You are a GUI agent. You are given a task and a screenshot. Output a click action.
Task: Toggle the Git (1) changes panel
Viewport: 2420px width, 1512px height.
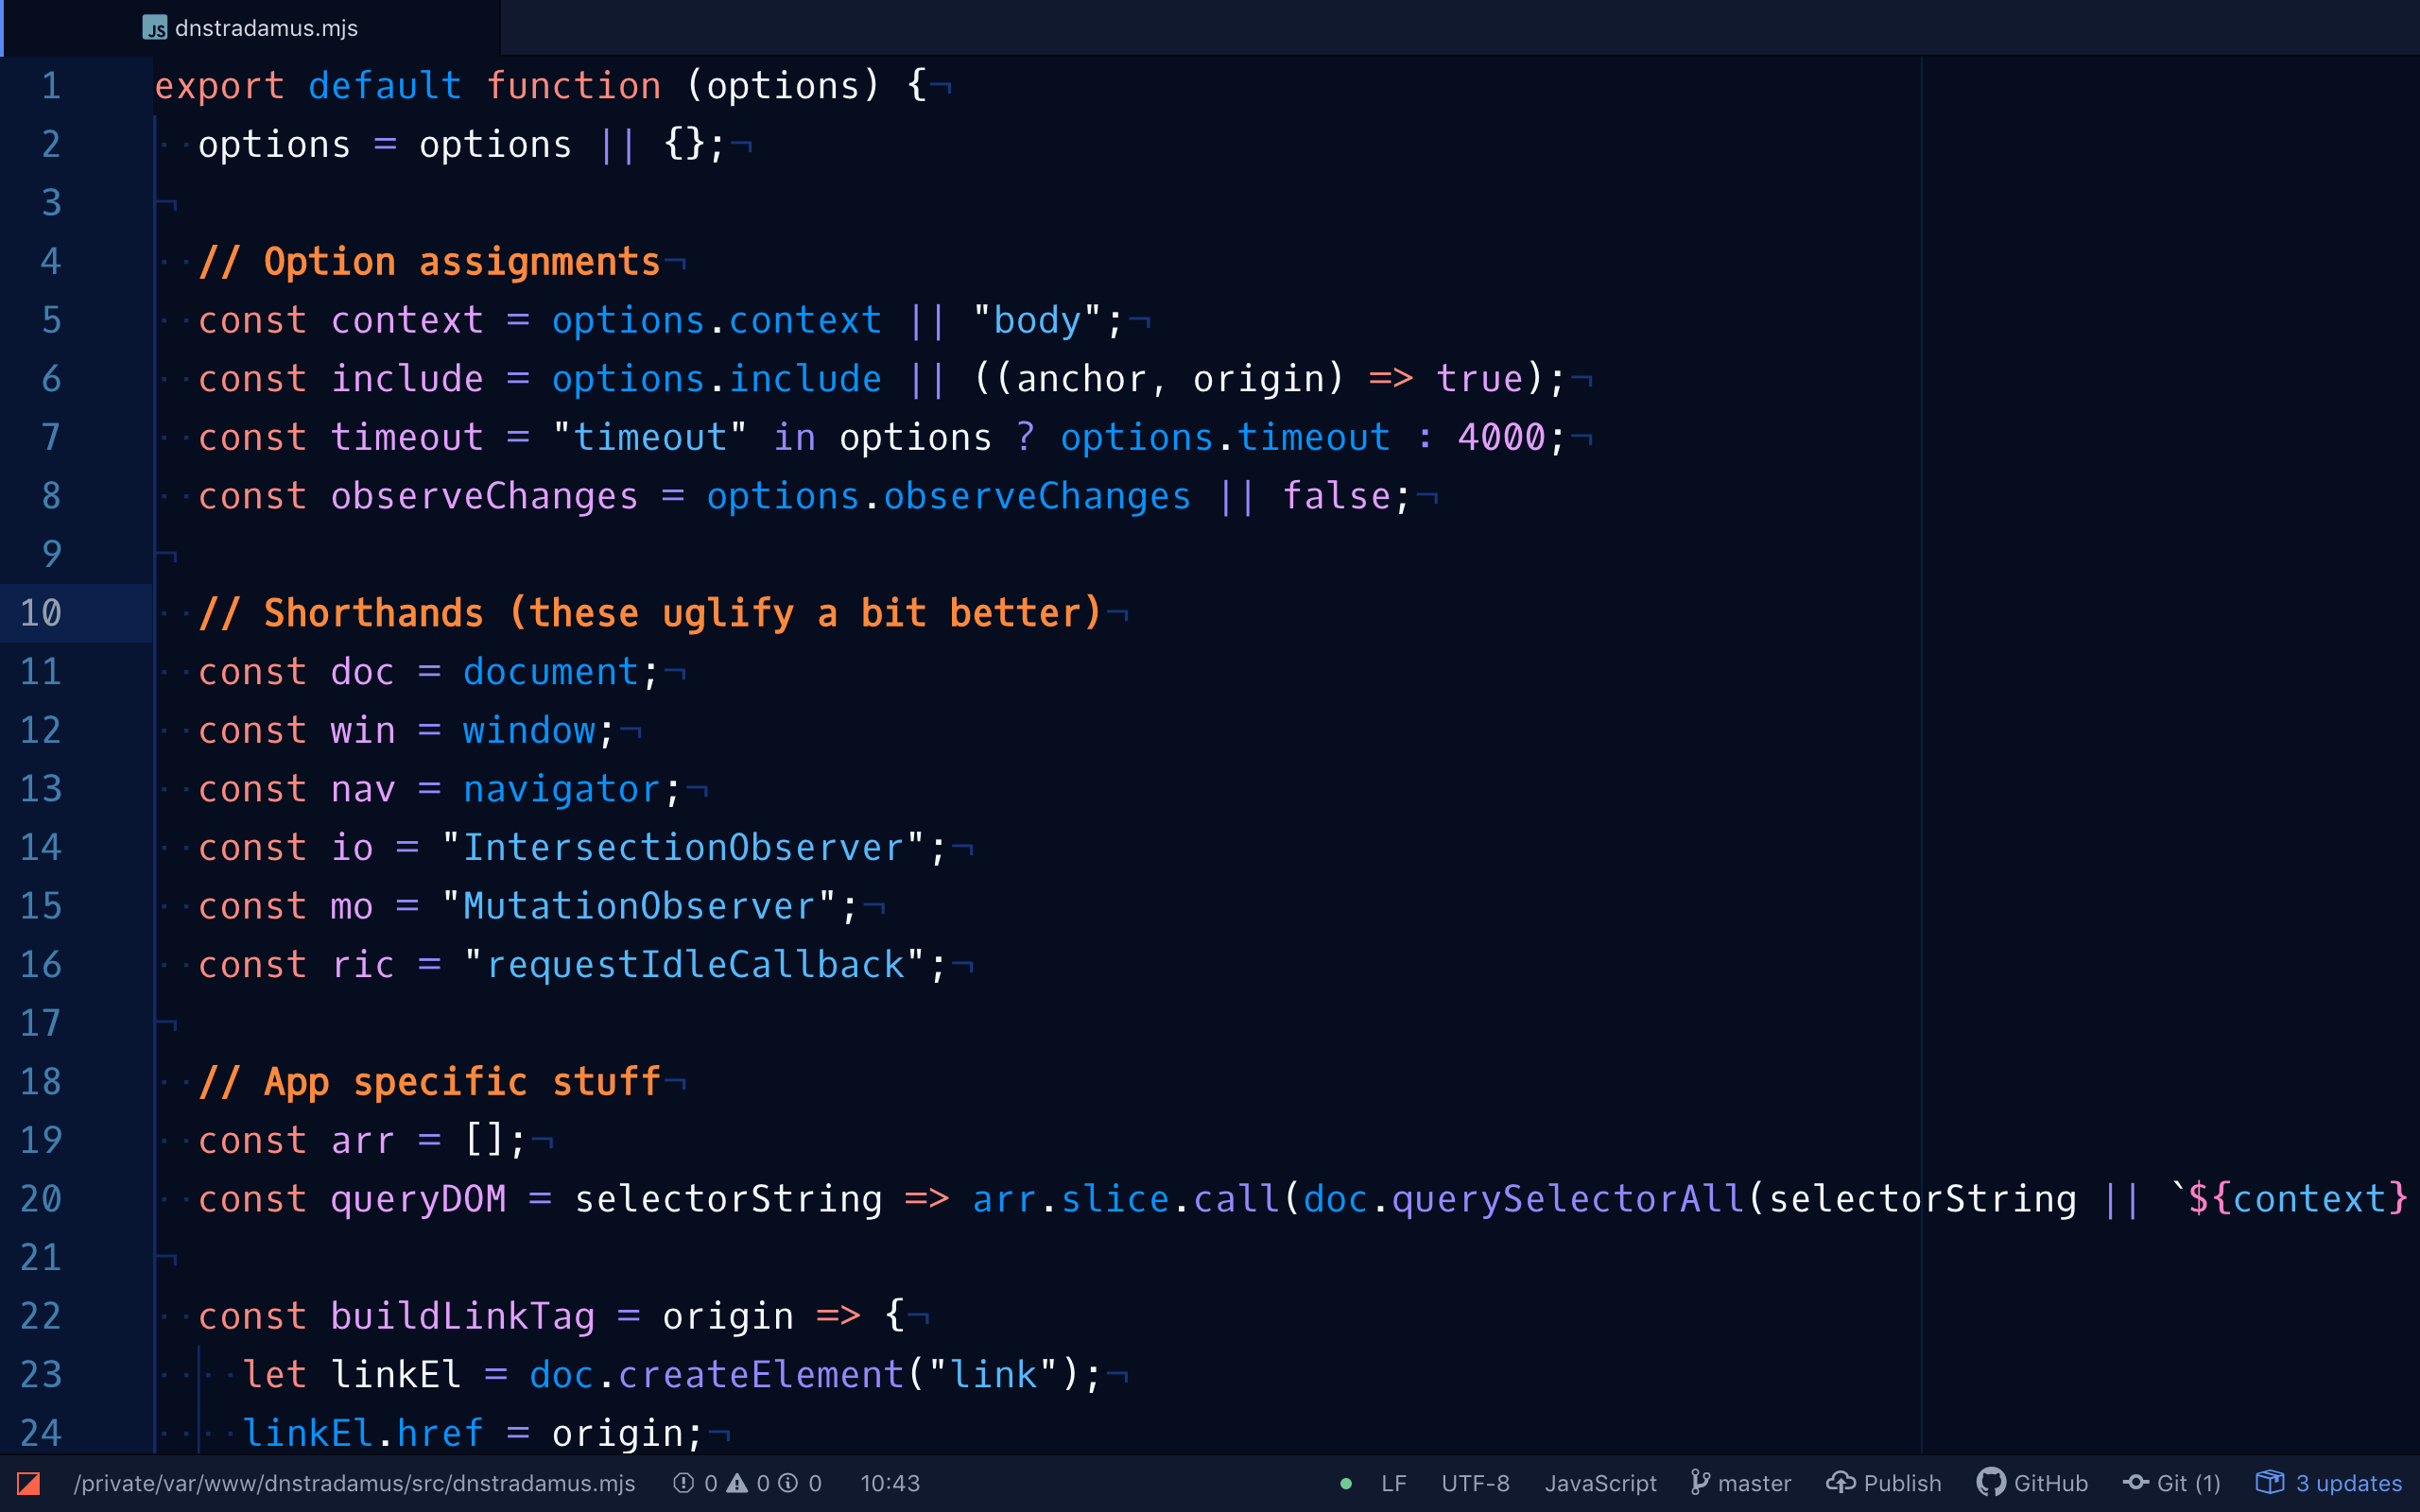click(2172, 1483)
